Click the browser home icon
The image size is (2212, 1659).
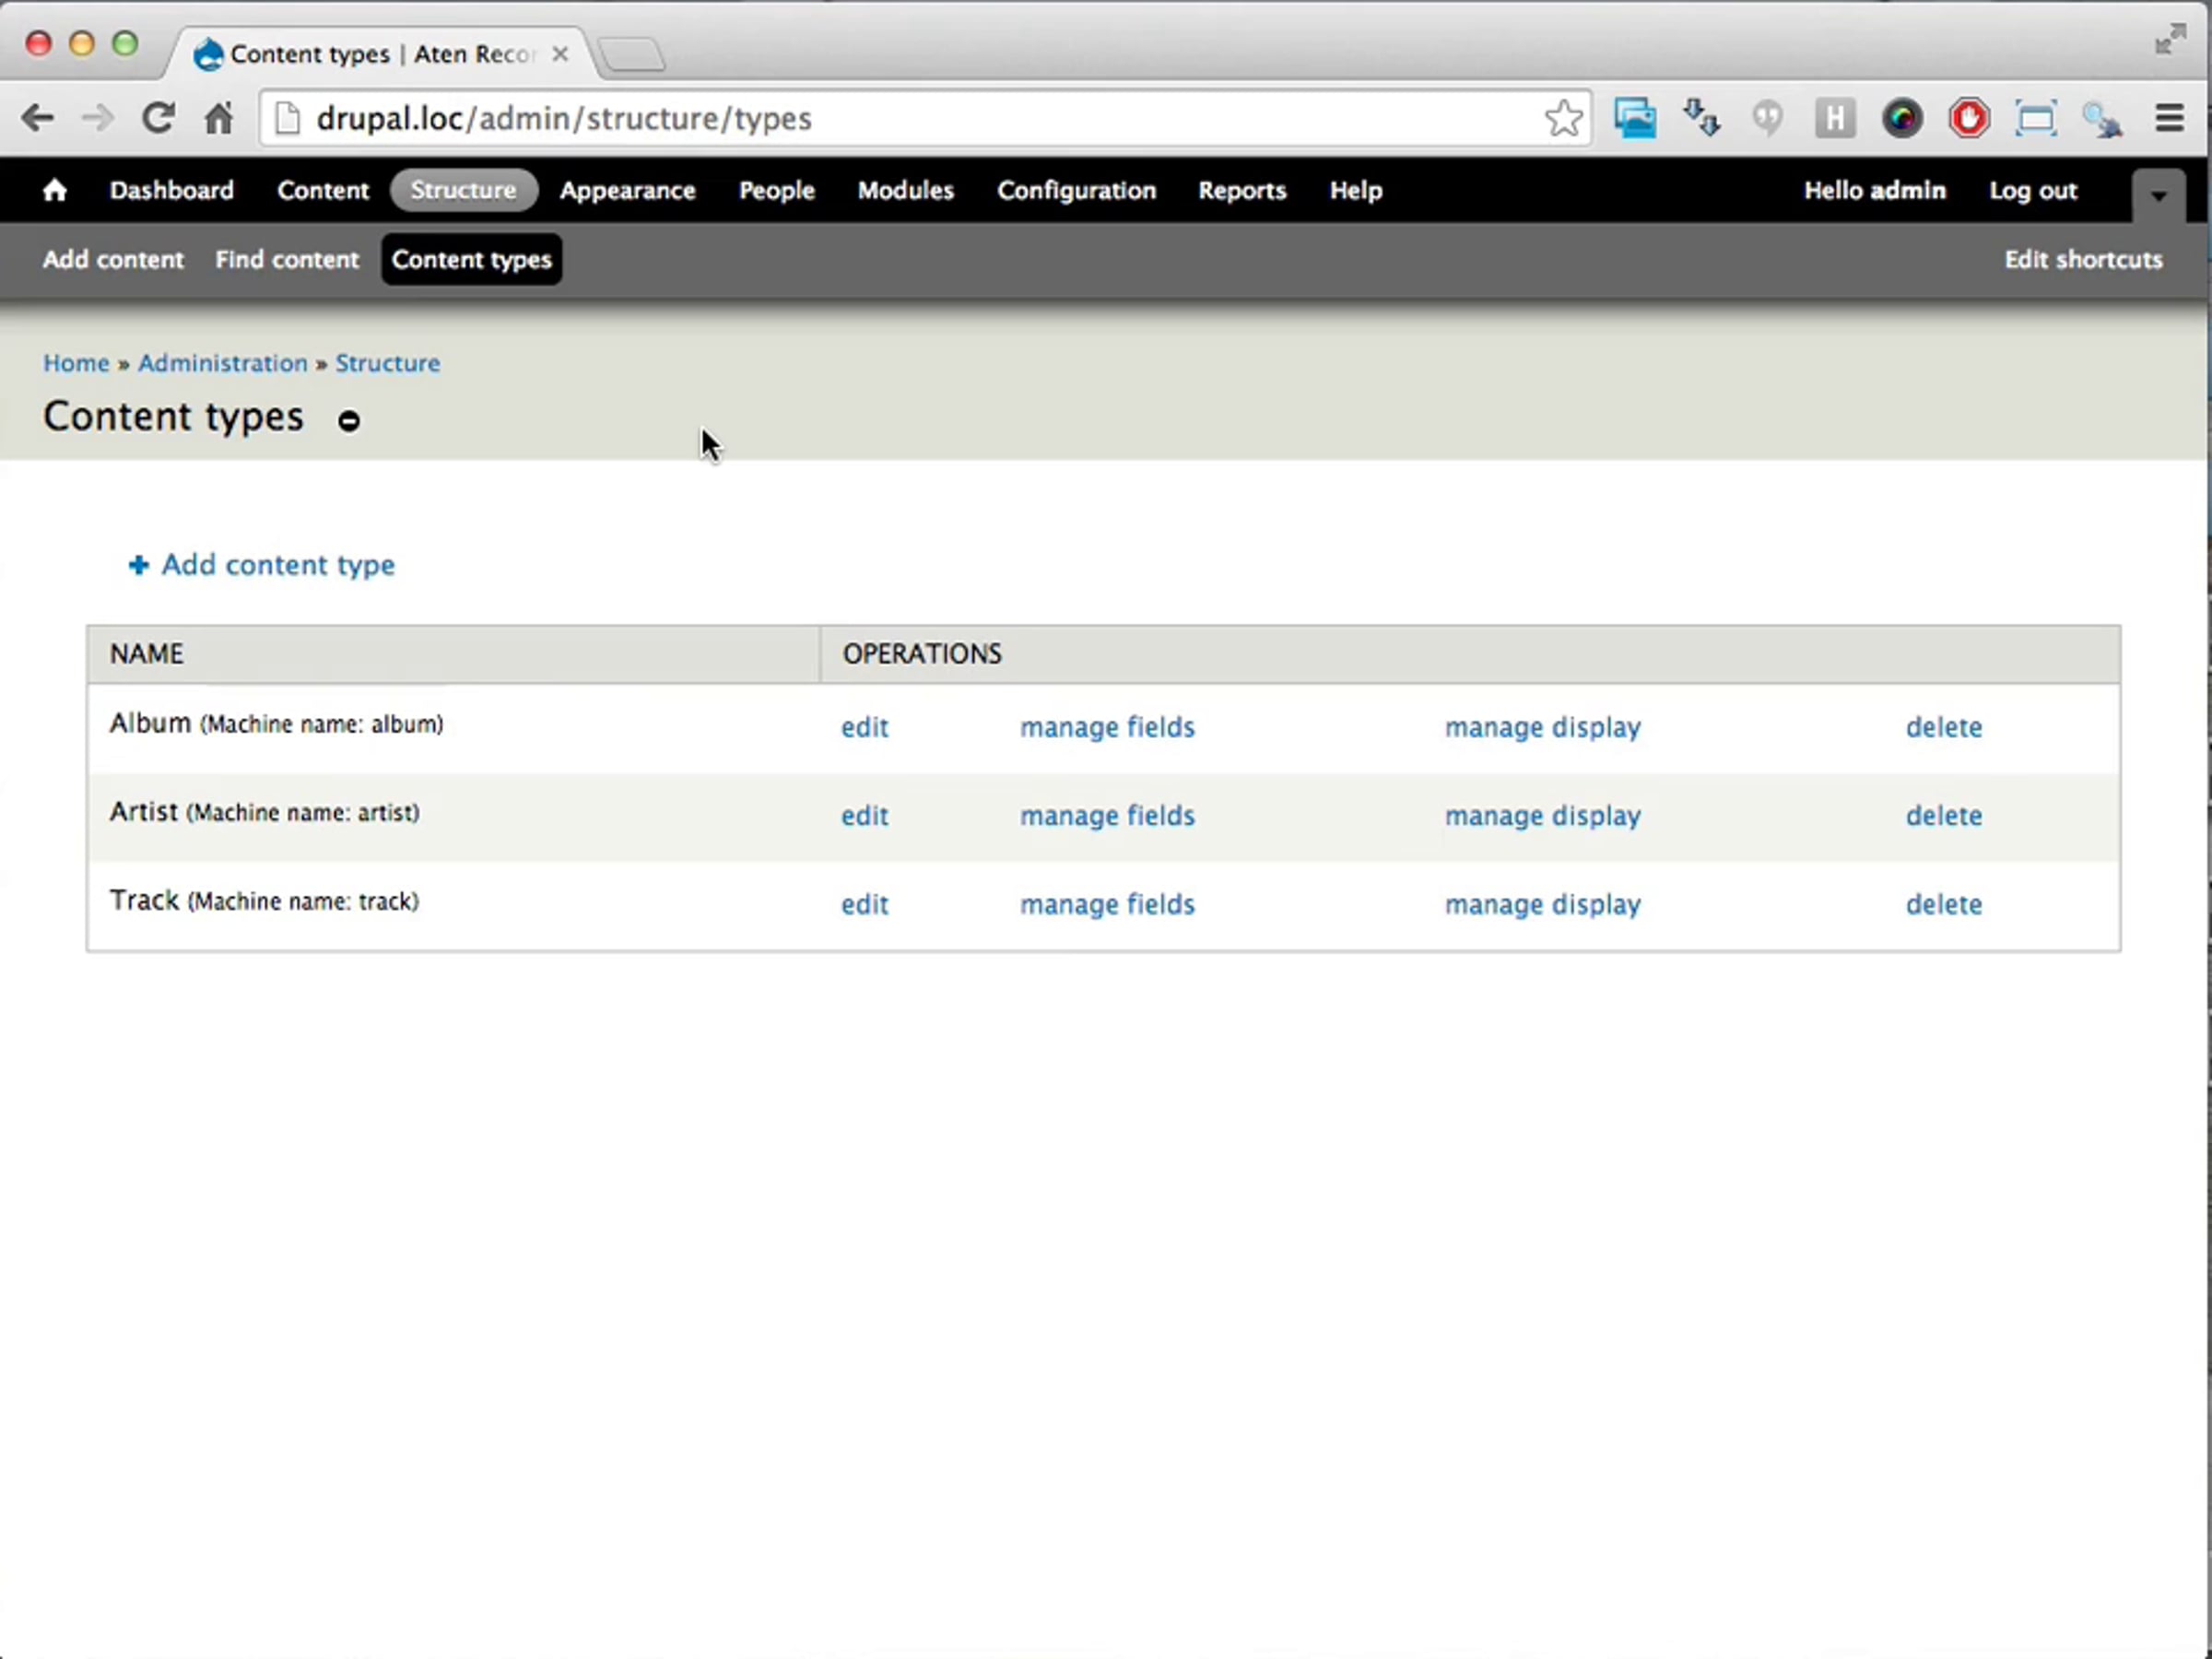pyautogui.click(x=218, y=118)
